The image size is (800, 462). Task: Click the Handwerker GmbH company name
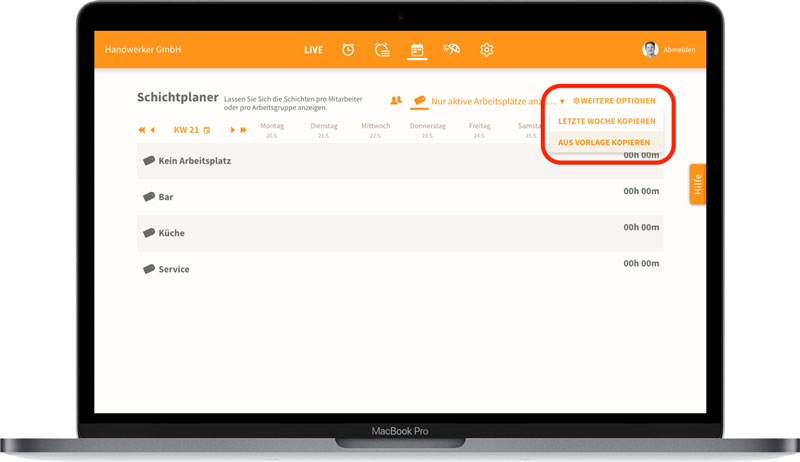[x=143, y=49]
